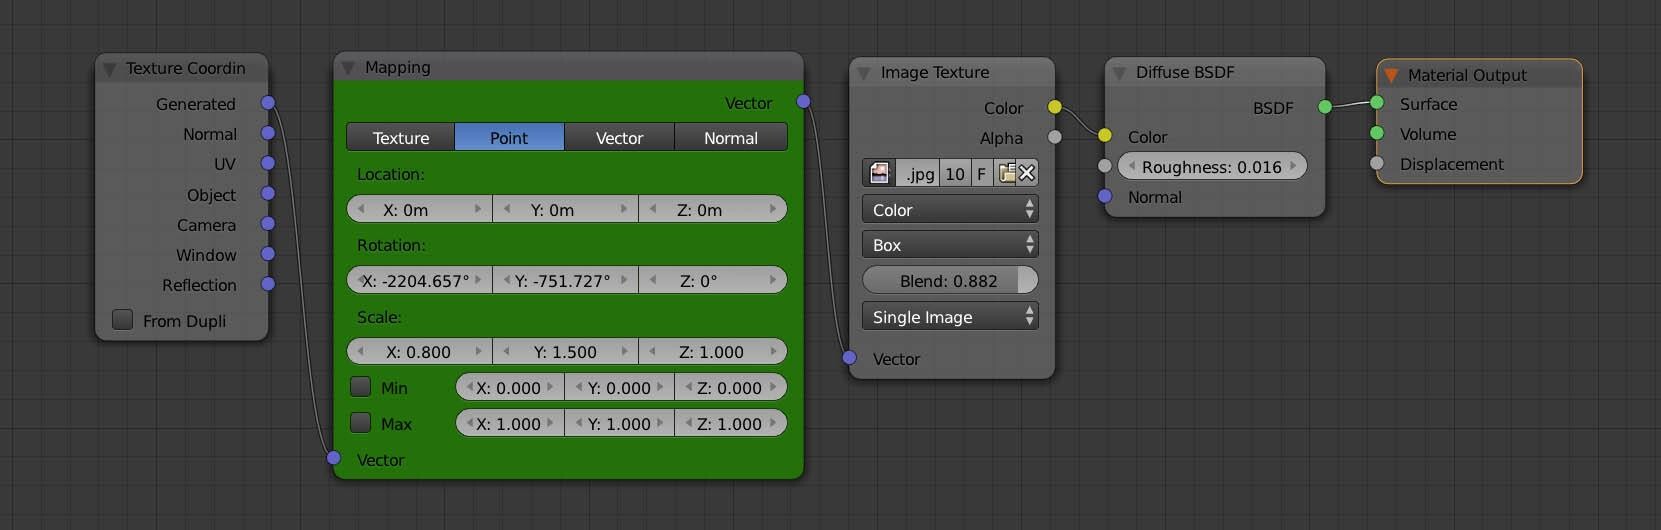This screenshot has width=1661, height=530.
Task: Increase Scale X with right arrow
Action: [478, 351]
